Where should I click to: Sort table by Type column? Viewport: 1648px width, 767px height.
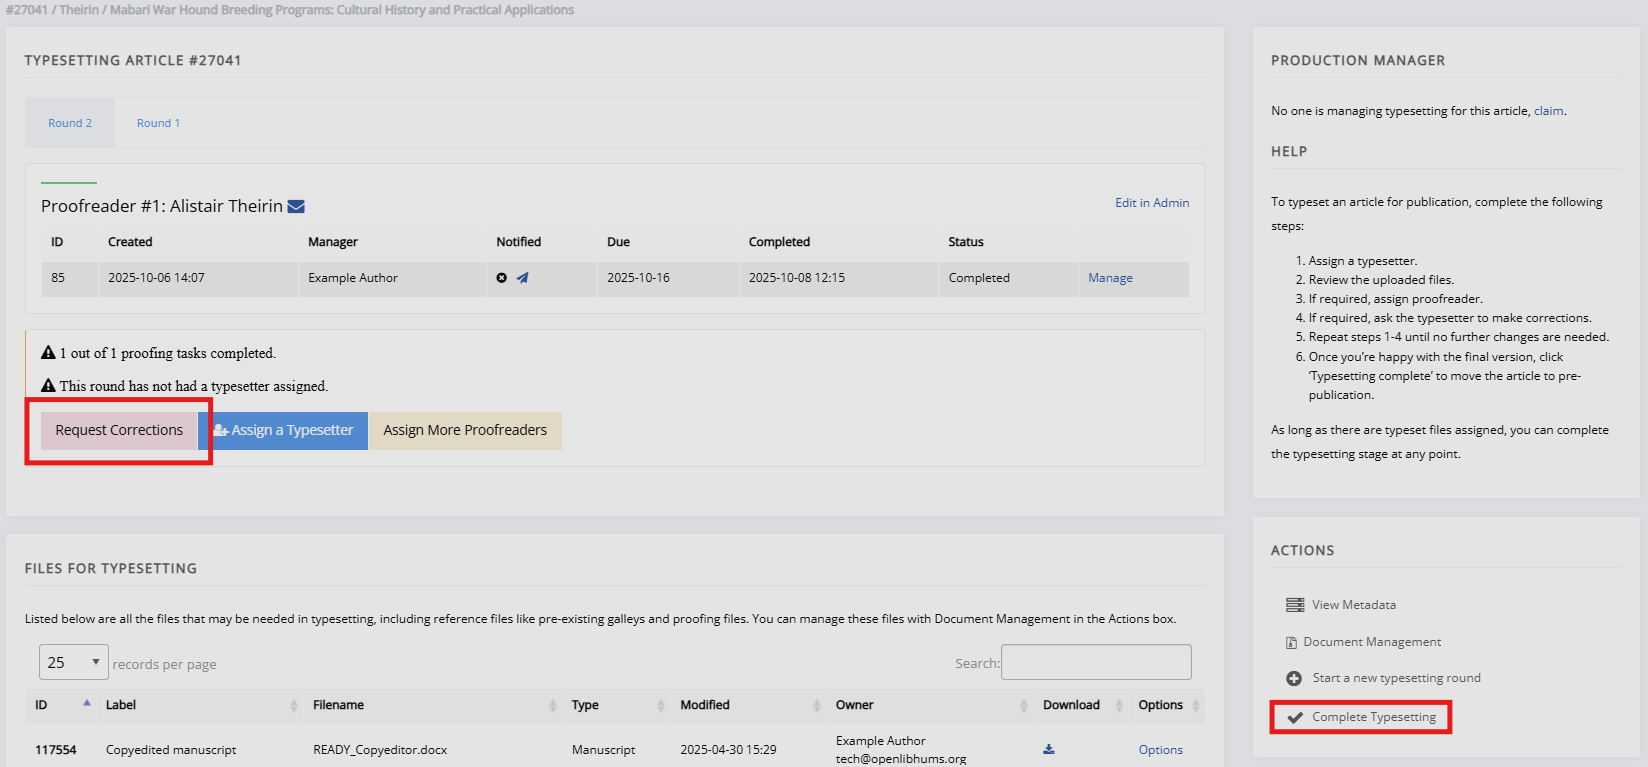point(617,705)
